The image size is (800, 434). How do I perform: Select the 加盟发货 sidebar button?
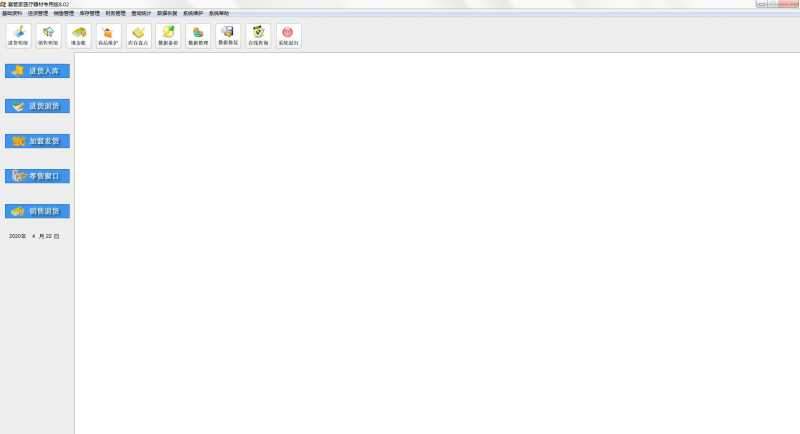(x=38, y=141)
